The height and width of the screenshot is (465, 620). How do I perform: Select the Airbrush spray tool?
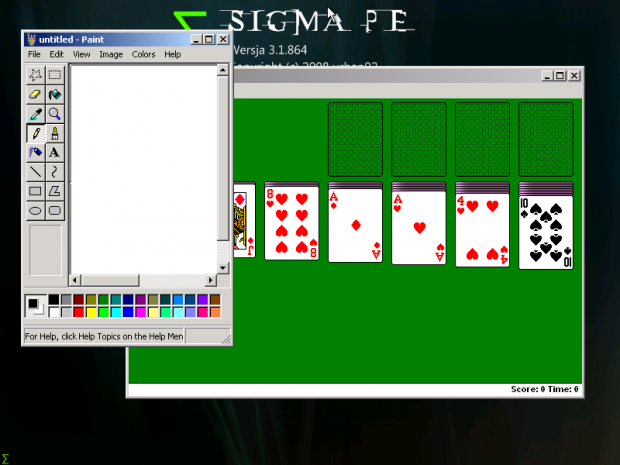click(35, 152)
